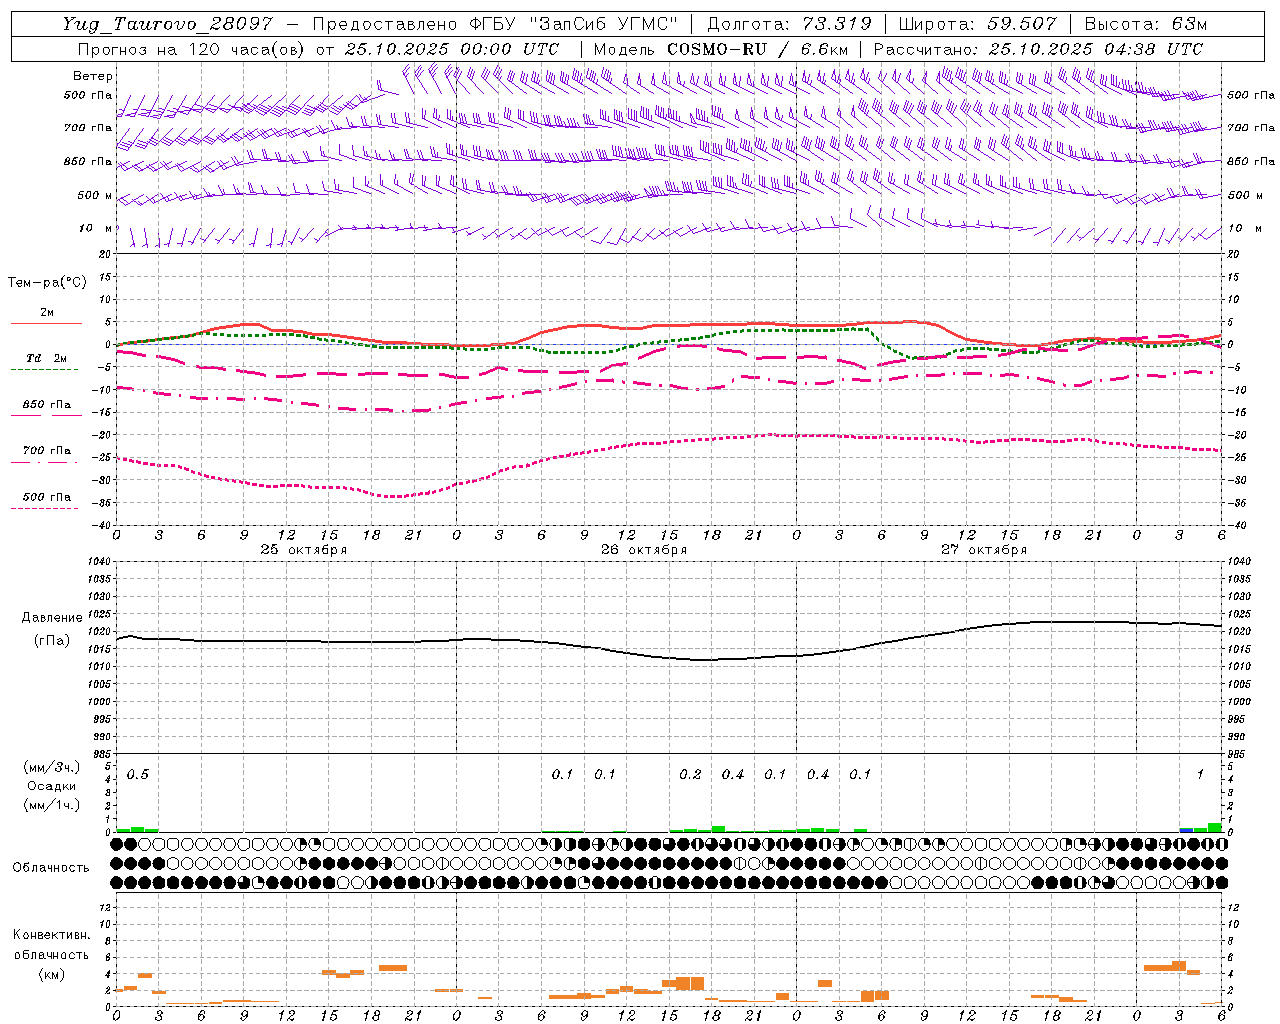
Task: Click the Конвективн. label text
Action: coord(52,935)
